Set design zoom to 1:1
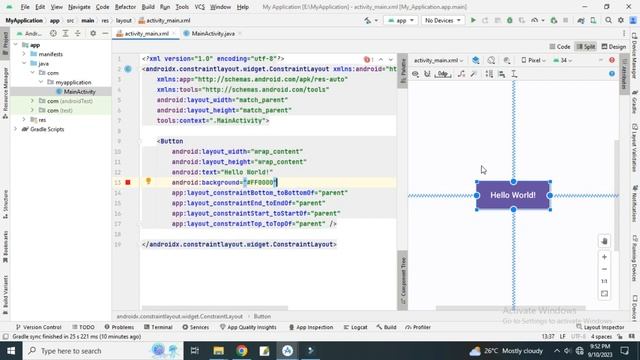 [x=604, y=281]
